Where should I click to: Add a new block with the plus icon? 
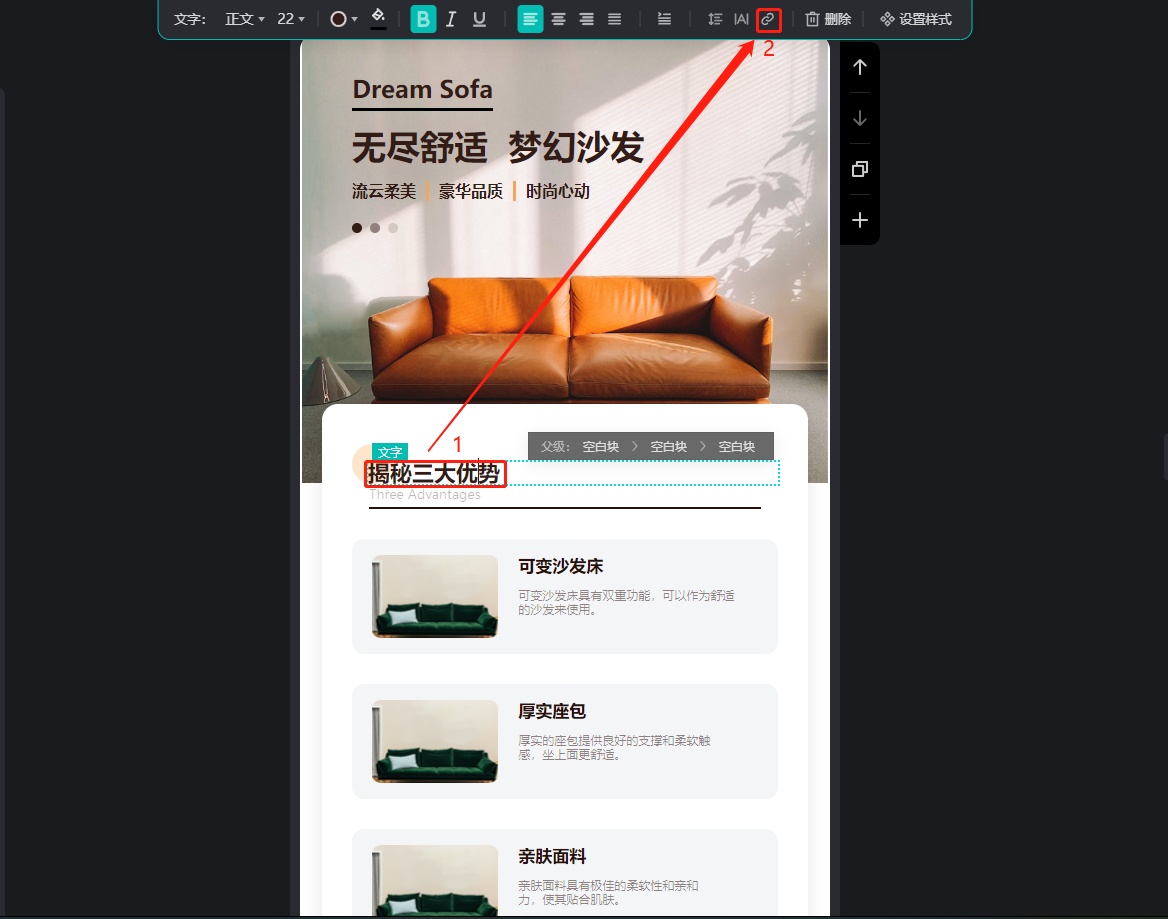pos(860,220)
